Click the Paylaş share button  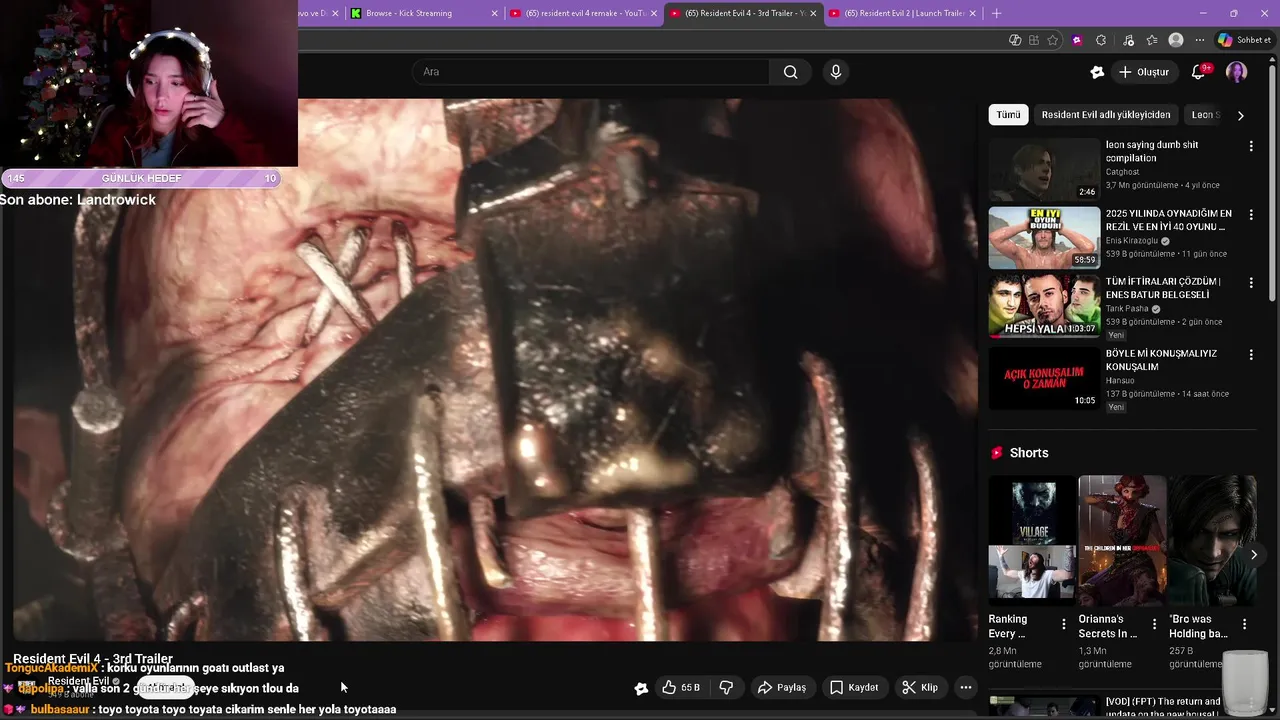click(x=782, y=688)
